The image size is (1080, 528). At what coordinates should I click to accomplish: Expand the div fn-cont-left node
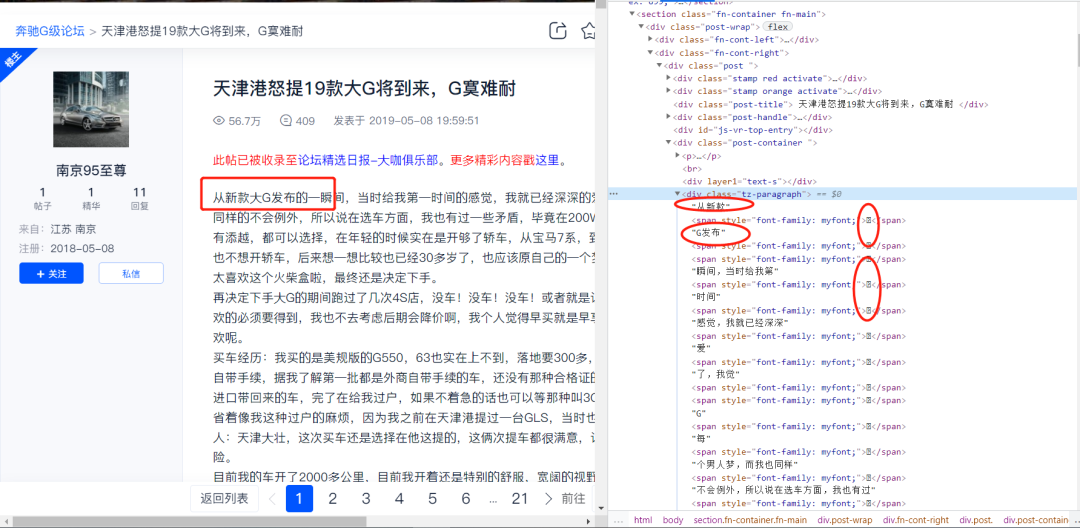pos(650,40)
